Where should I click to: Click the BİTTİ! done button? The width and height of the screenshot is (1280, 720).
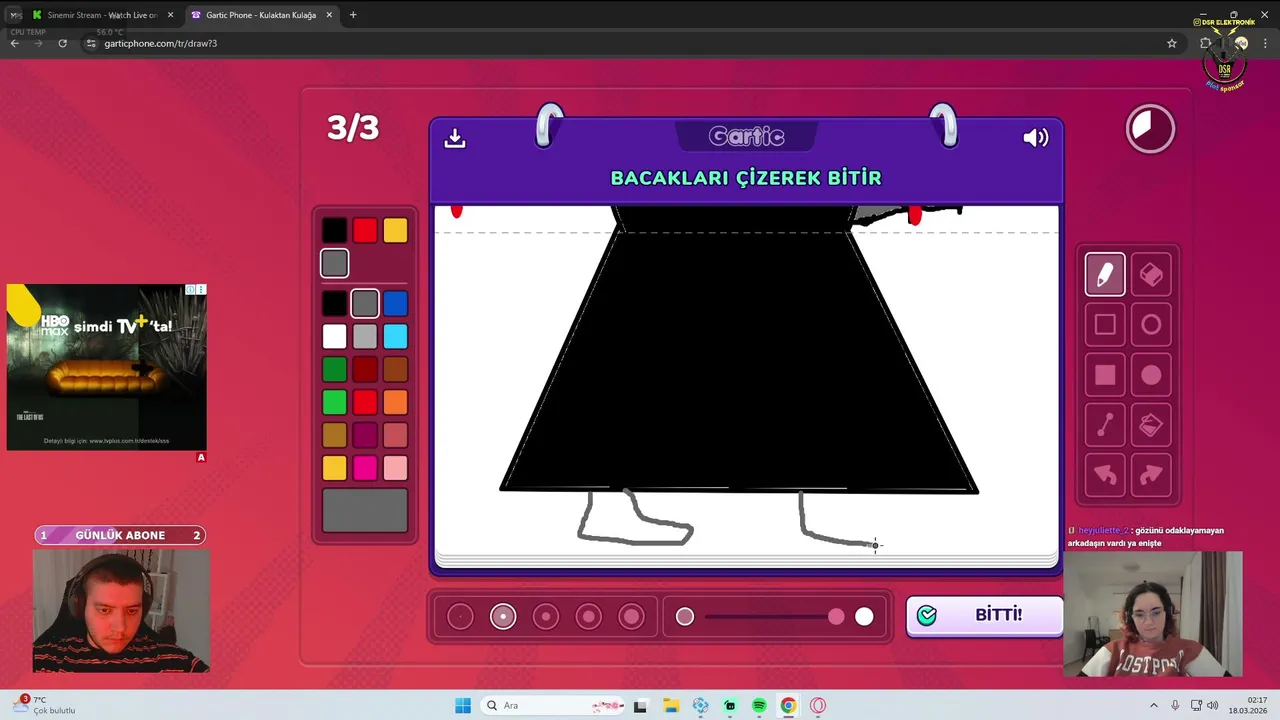pyautogui.click(x=984, y=615)
